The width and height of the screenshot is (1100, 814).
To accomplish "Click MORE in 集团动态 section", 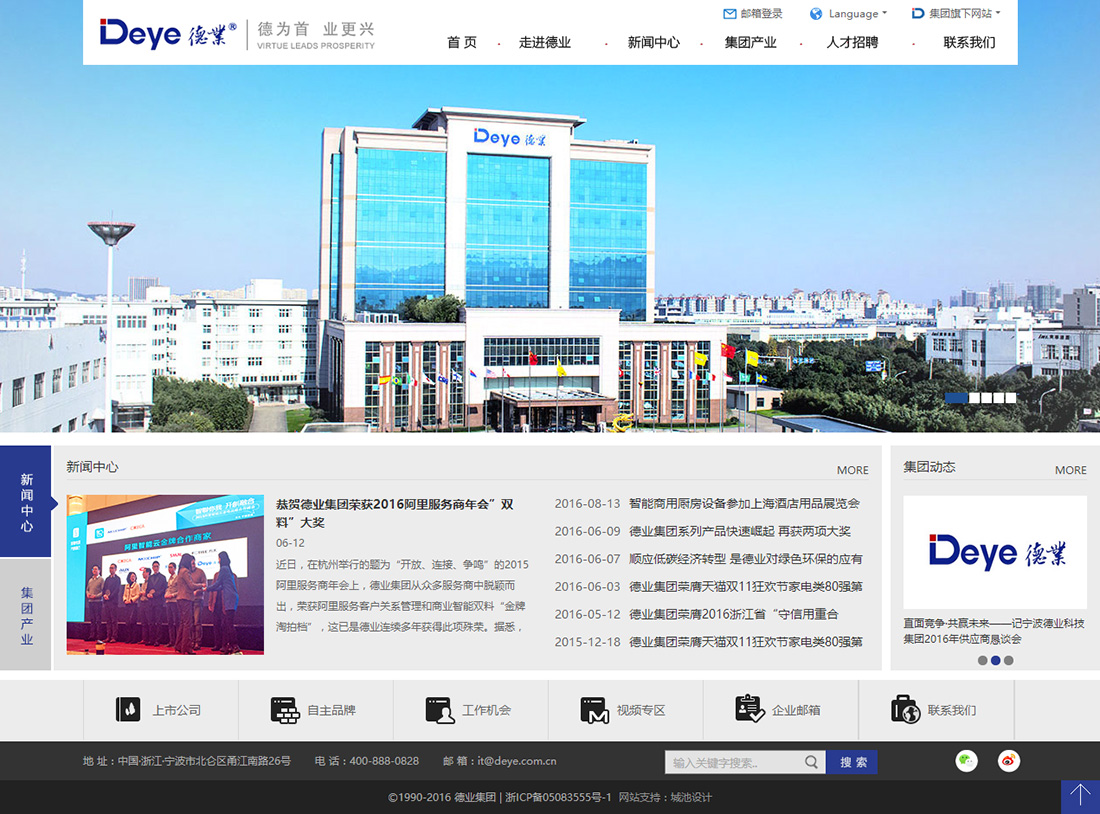I will (1071, 470).
